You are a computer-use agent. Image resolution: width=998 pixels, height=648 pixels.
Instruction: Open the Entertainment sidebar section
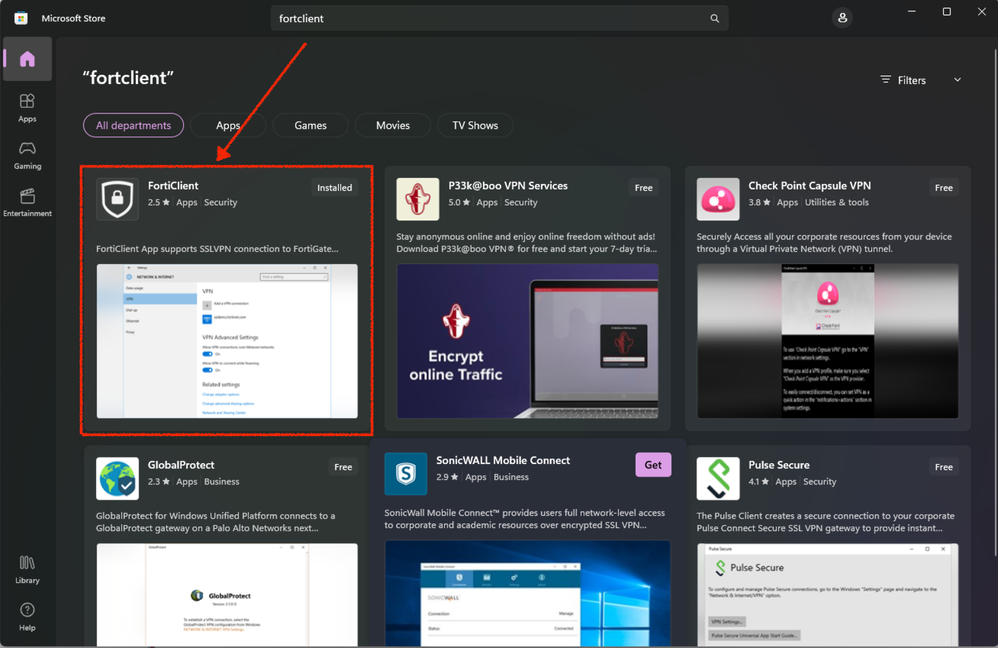pos(27,202)
